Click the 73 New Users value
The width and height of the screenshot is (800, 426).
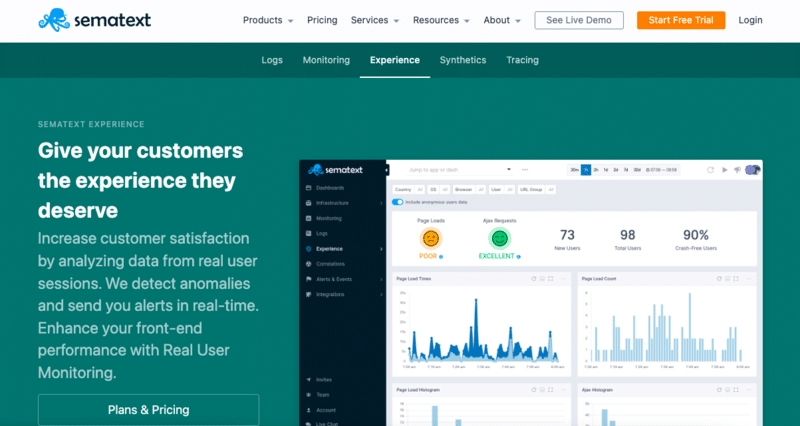coord(567,235)
